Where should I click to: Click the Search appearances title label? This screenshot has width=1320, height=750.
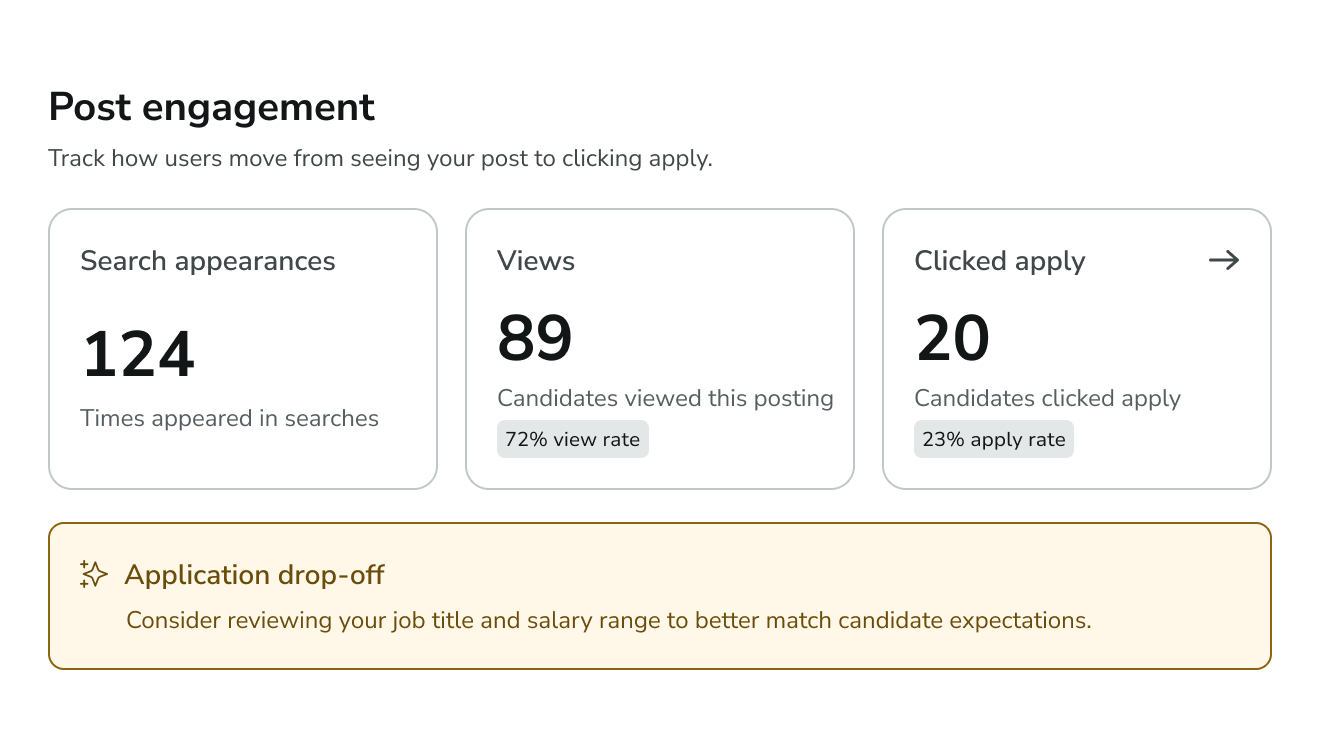tap(208, 261)
